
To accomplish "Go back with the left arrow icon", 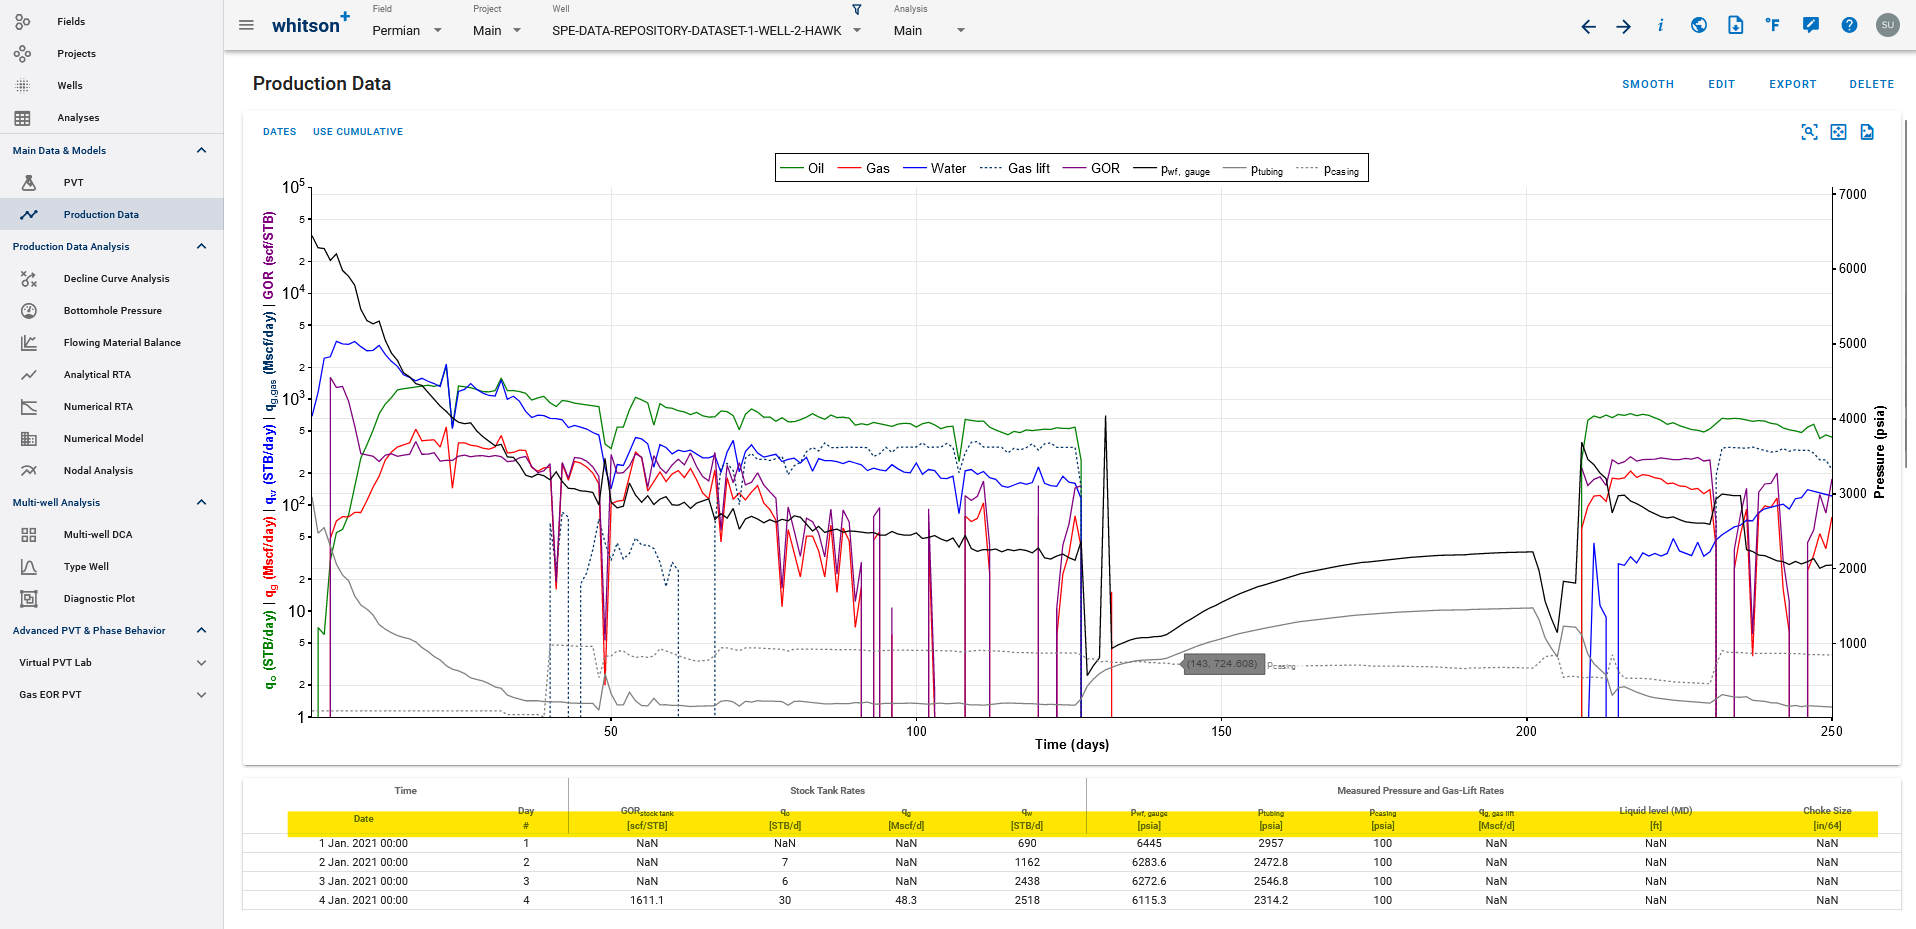I will (x=1588, y=26).
